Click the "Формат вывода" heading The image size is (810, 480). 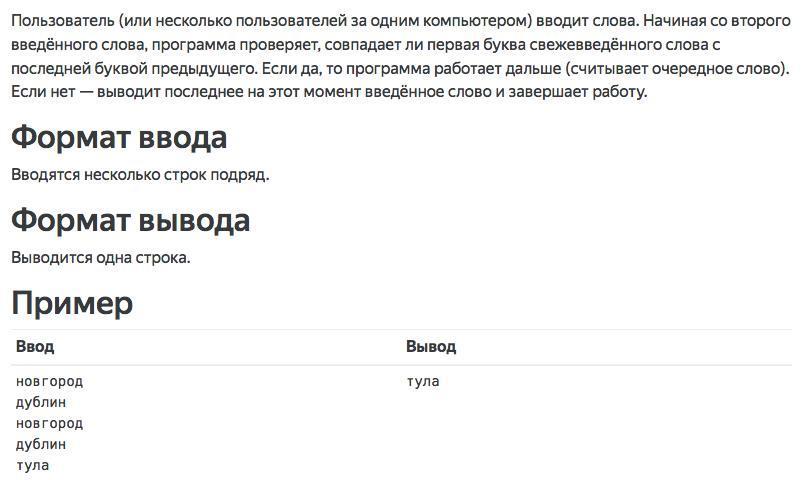point(130,220)
